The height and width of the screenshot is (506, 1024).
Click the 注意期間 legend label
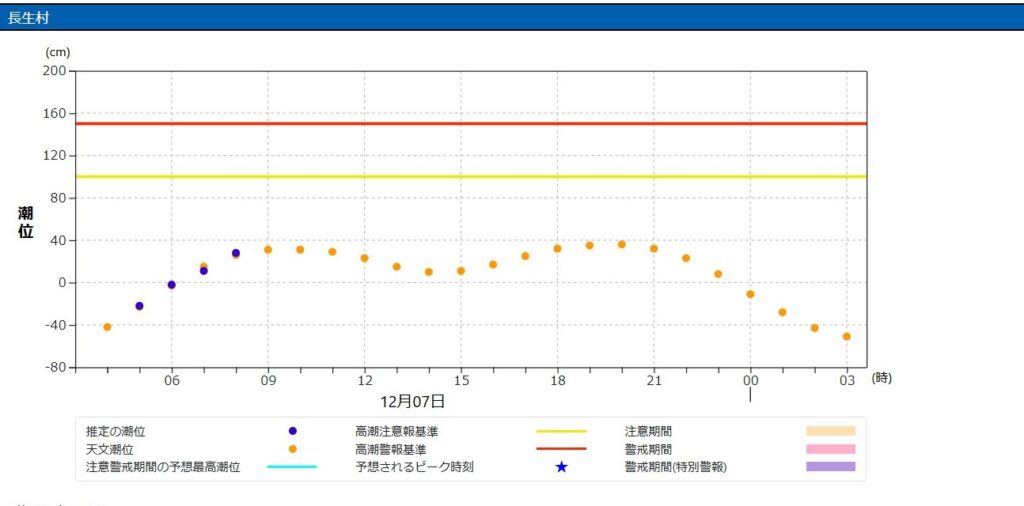pos(648,431)
